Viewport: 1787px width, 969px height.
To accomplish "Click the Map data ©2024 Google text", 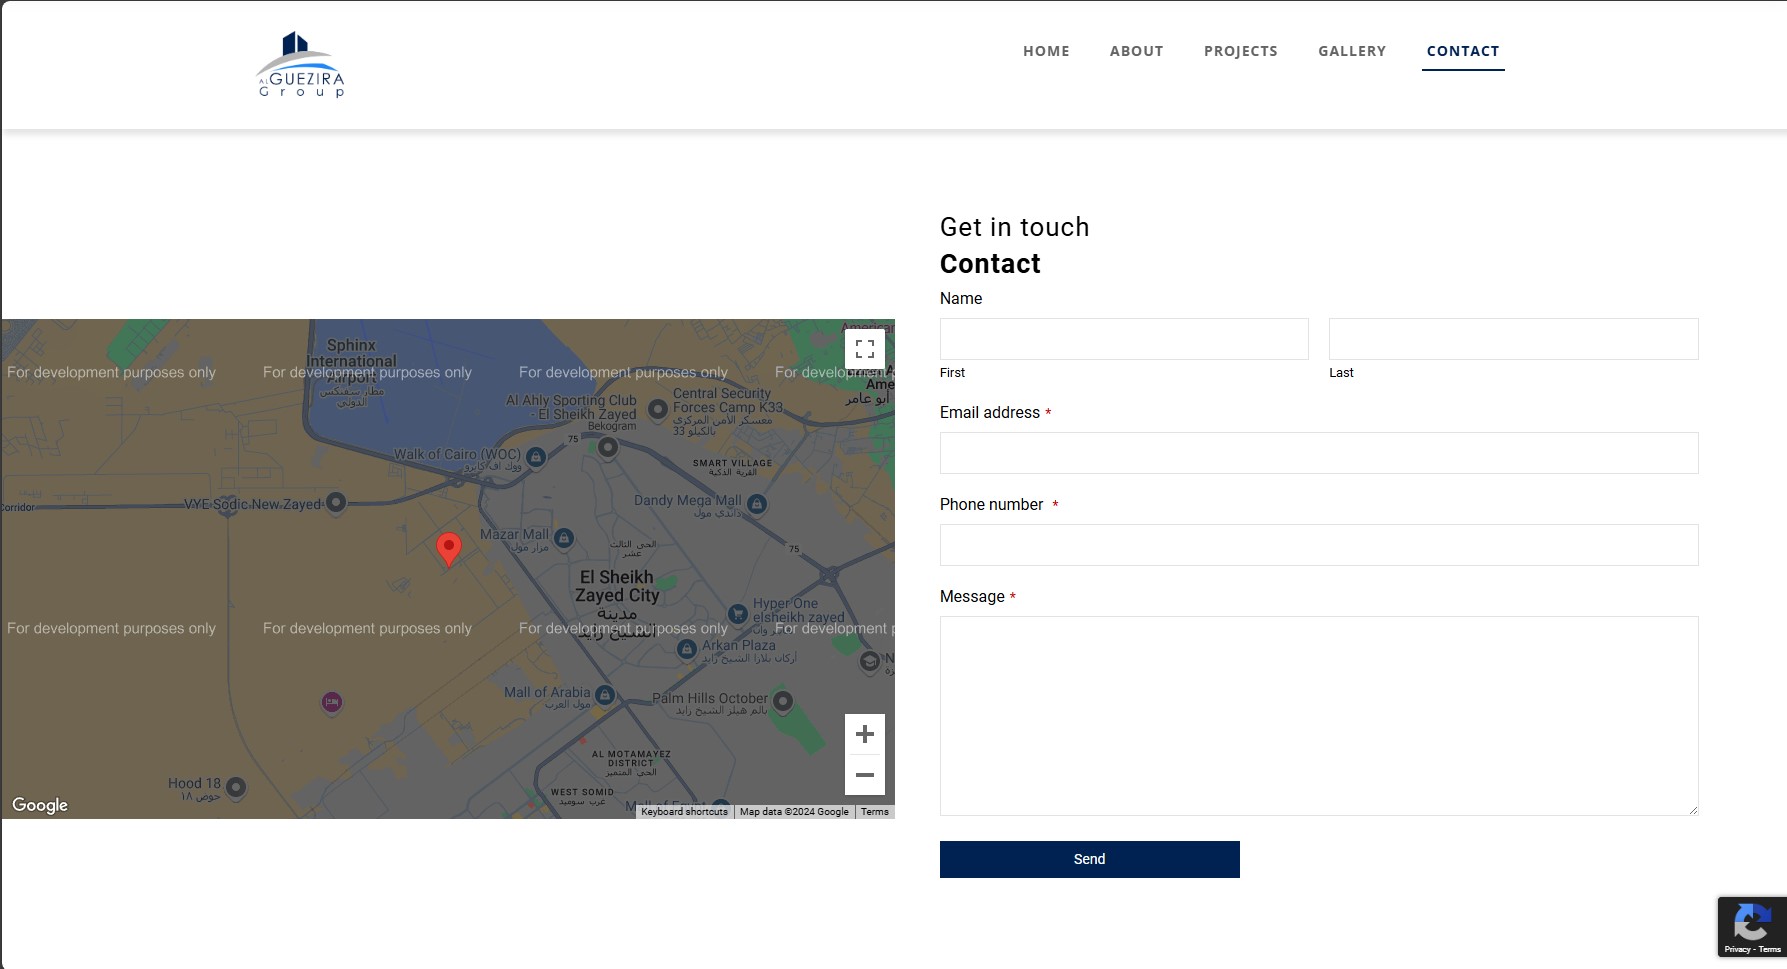I will tap(794, 812).
